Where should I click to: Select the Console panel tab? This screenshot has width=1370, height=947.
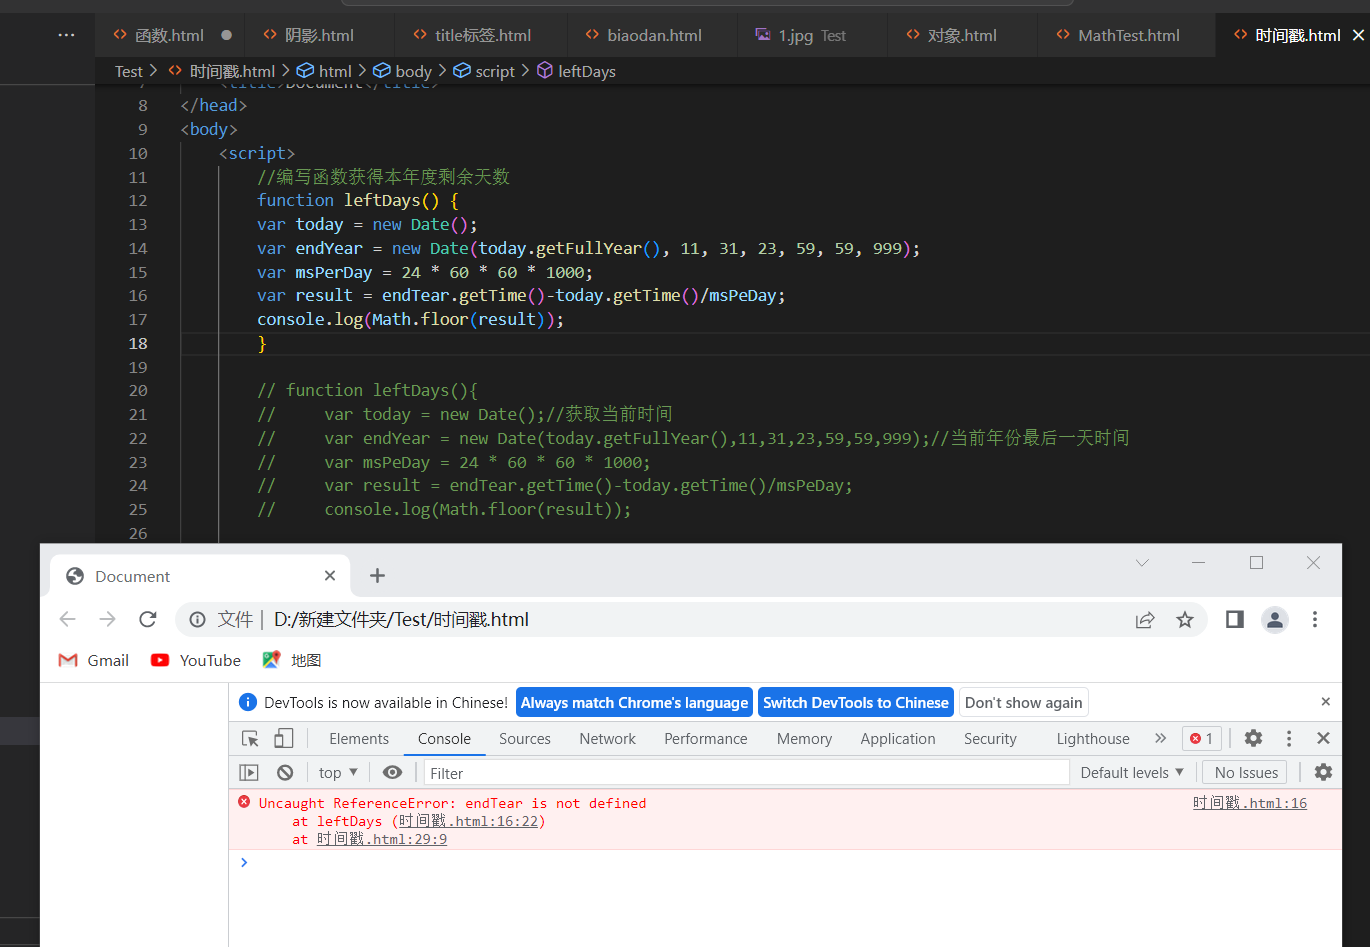point(444,739)
